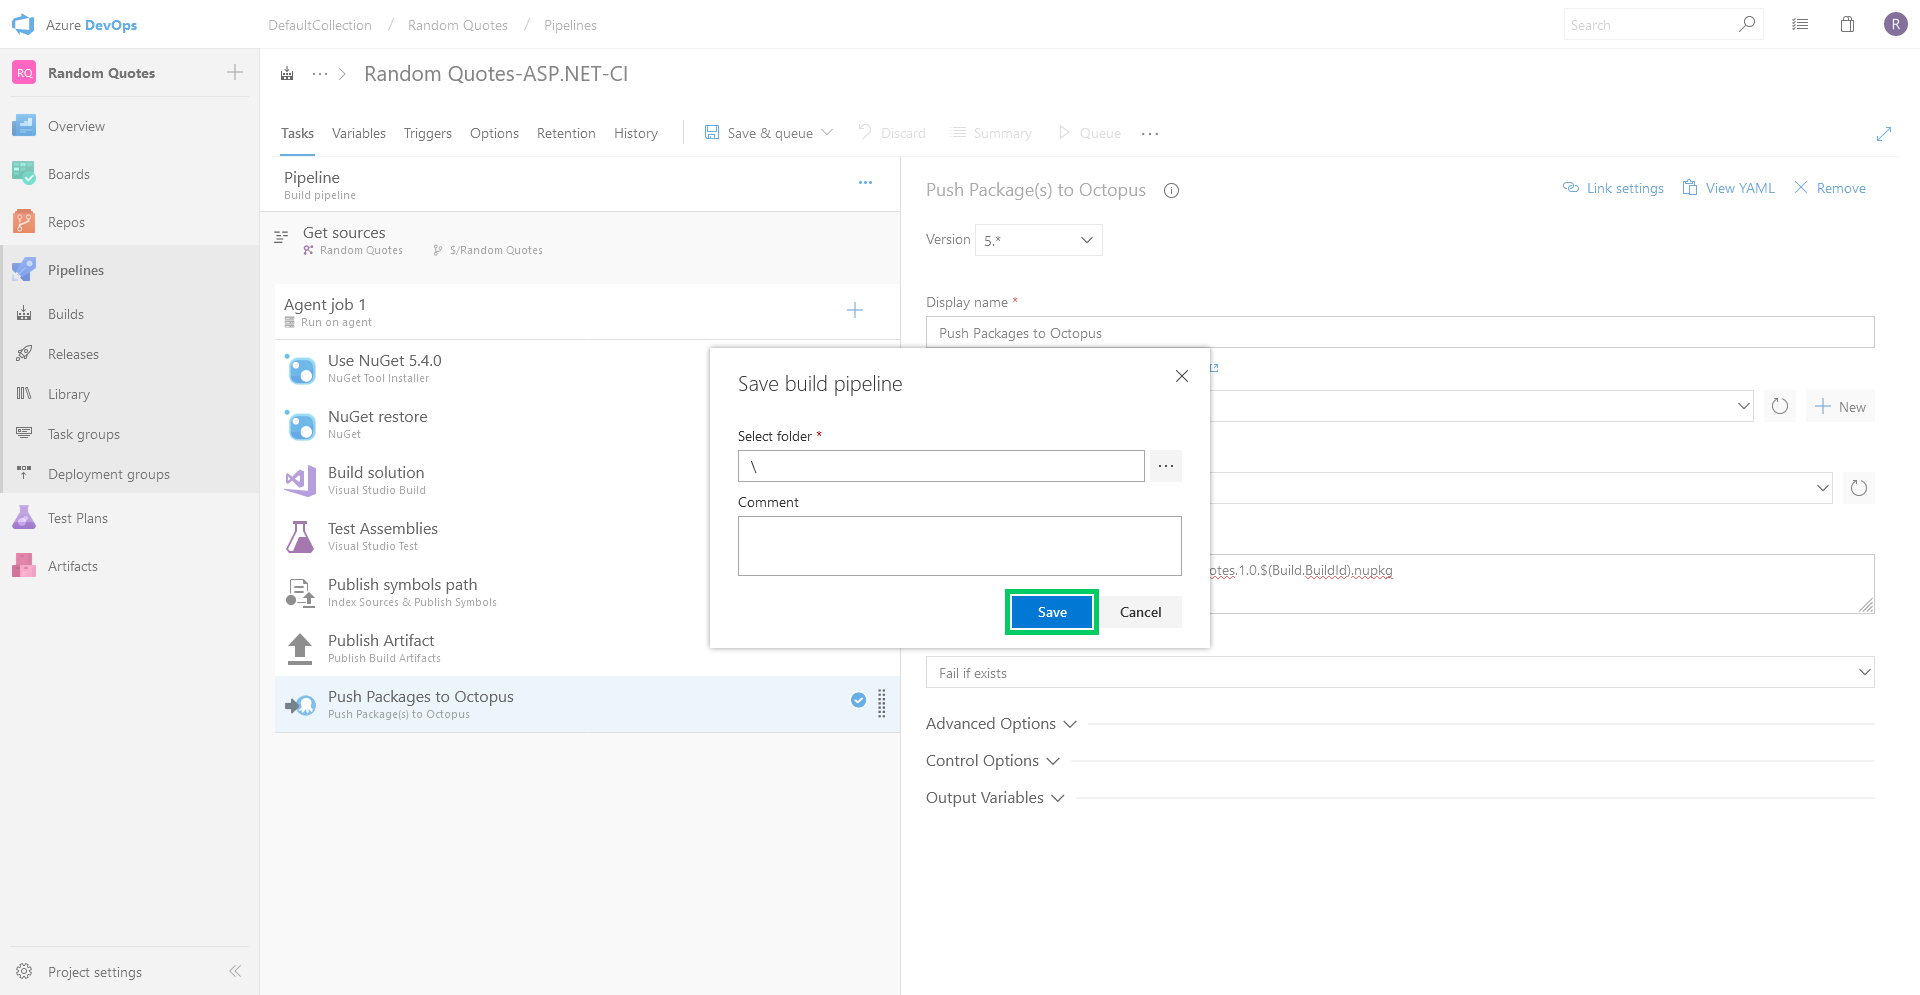
Task: Open the toolbar more actions ellipsis
Action: (x=1150, y=133)
